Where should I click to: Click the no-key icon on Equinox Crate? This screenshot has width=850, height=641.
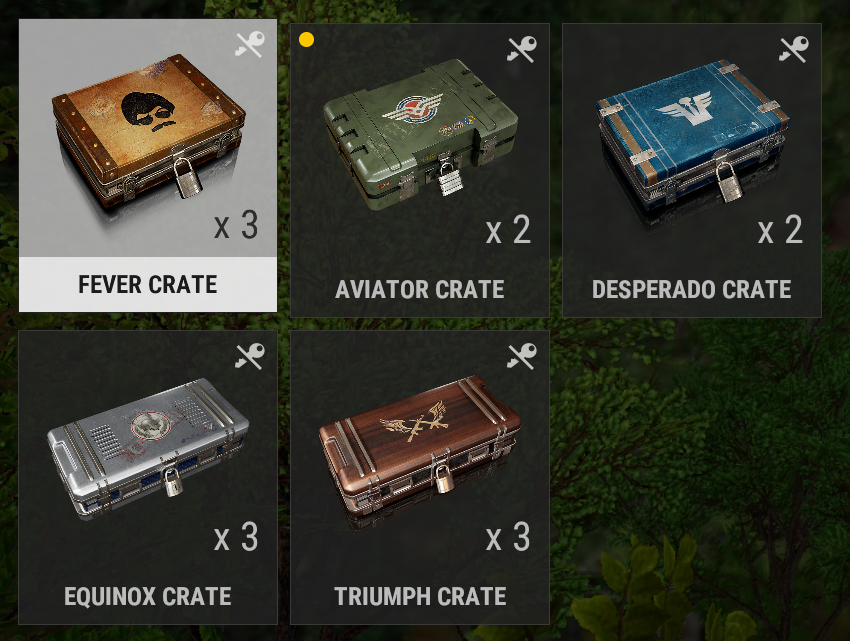[250, 356]
